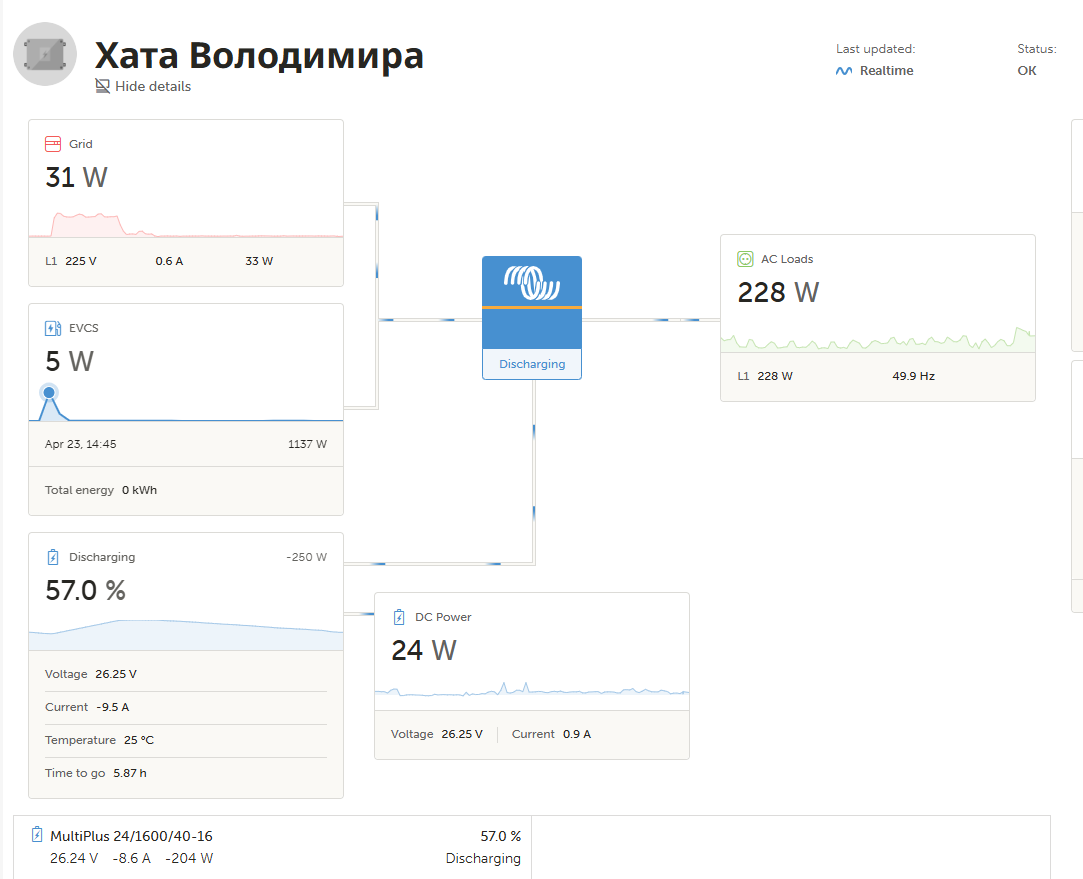Image resolution: width=1083 pixels, height=879 pixels.
Task: Click the installation avatar image
Action: click(46, 54)
